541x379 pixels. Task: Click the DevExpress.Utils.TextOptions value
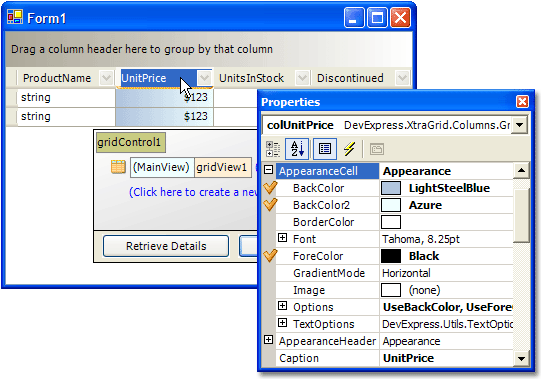coord(447,324)
